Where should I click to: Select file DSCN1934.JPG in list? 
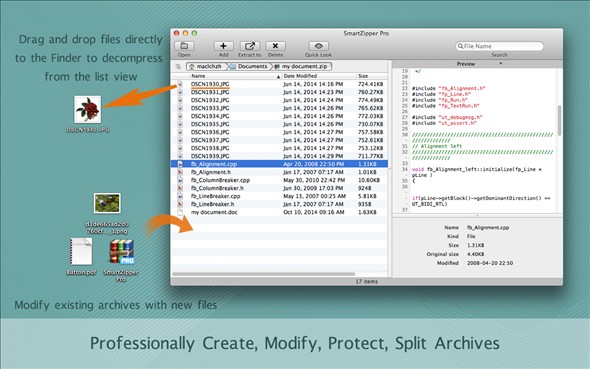tap(210, 116)
